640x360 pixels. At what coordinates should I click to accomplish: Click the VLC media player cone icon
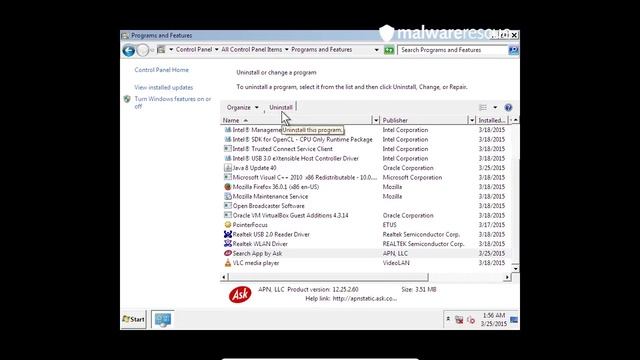click(228, 263)
